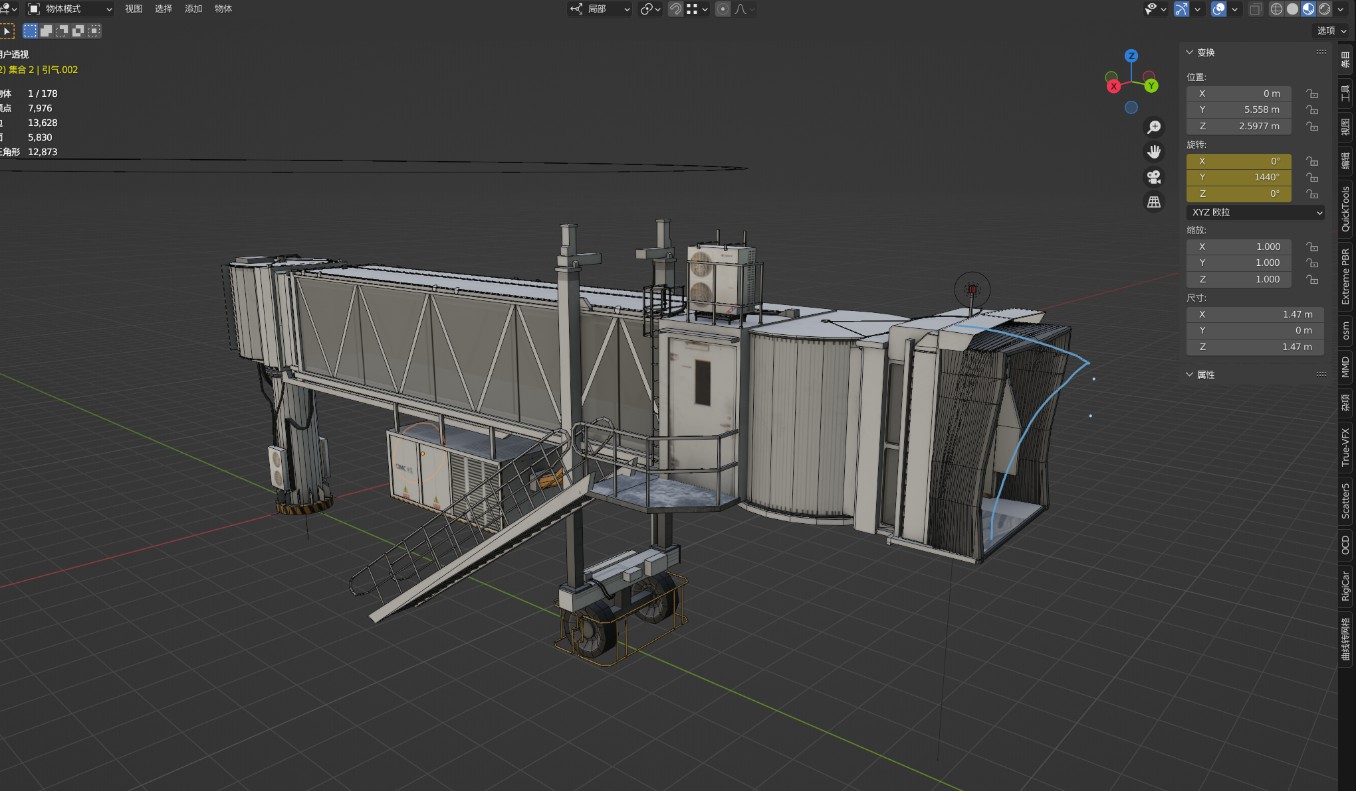This screenshot has height=791, width=1356.
Task: Select solid viewport shading sphere
Action: 1292,9
